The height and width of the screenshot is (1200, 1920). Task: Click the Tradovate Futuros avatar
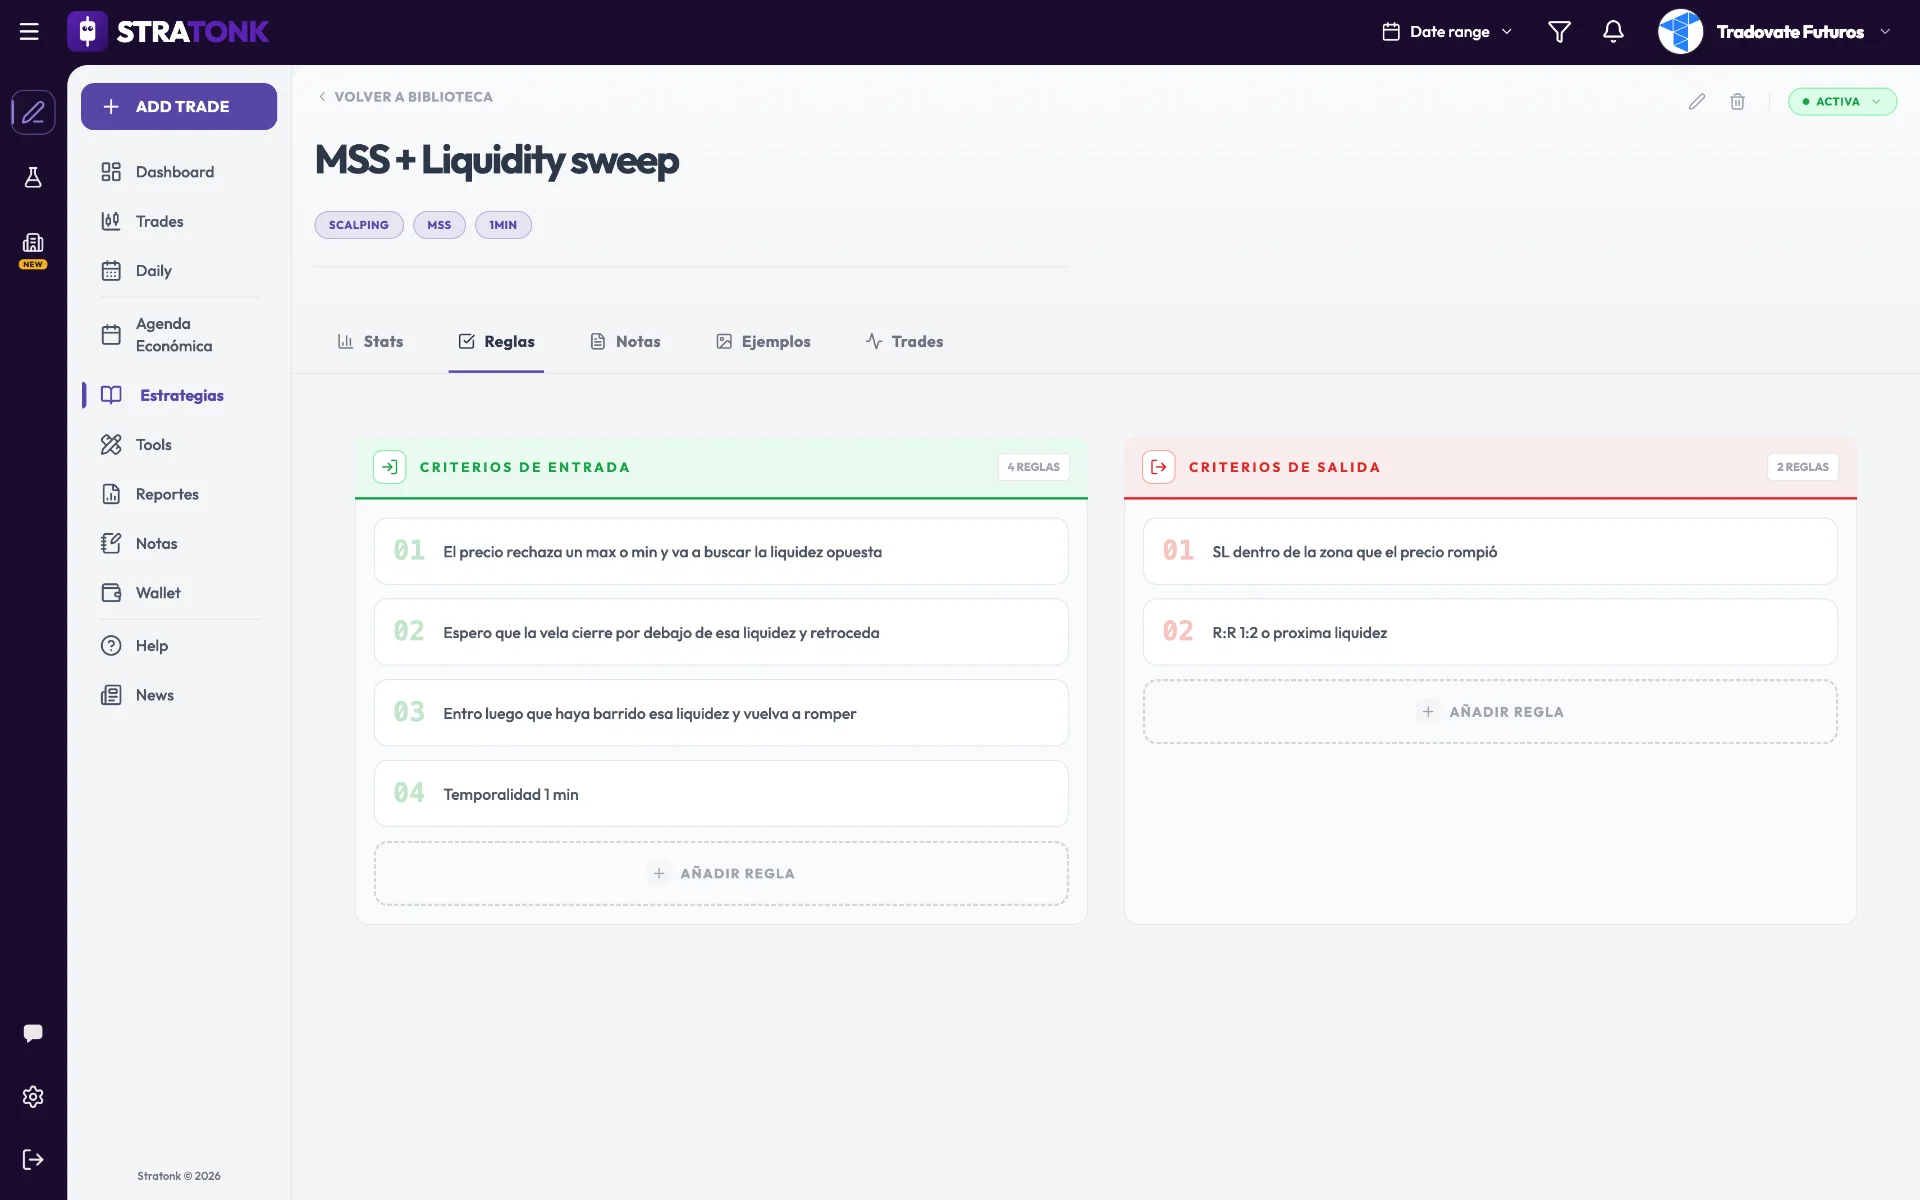(x=1680, y=32)
